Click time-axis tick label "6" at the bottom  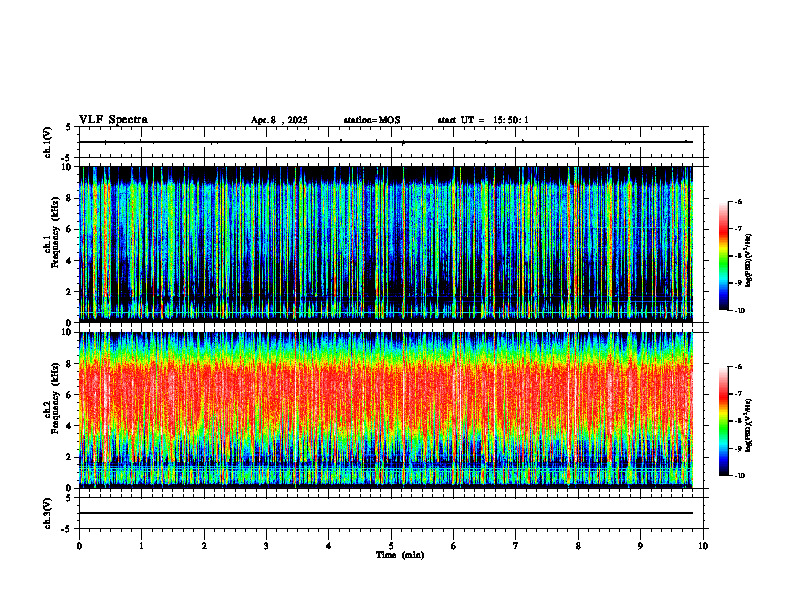[454, 546]
